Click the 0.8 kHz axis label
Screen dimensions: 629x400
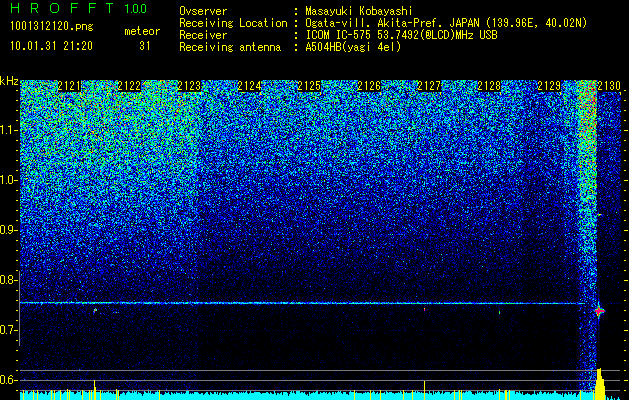[x=8, y=280]
